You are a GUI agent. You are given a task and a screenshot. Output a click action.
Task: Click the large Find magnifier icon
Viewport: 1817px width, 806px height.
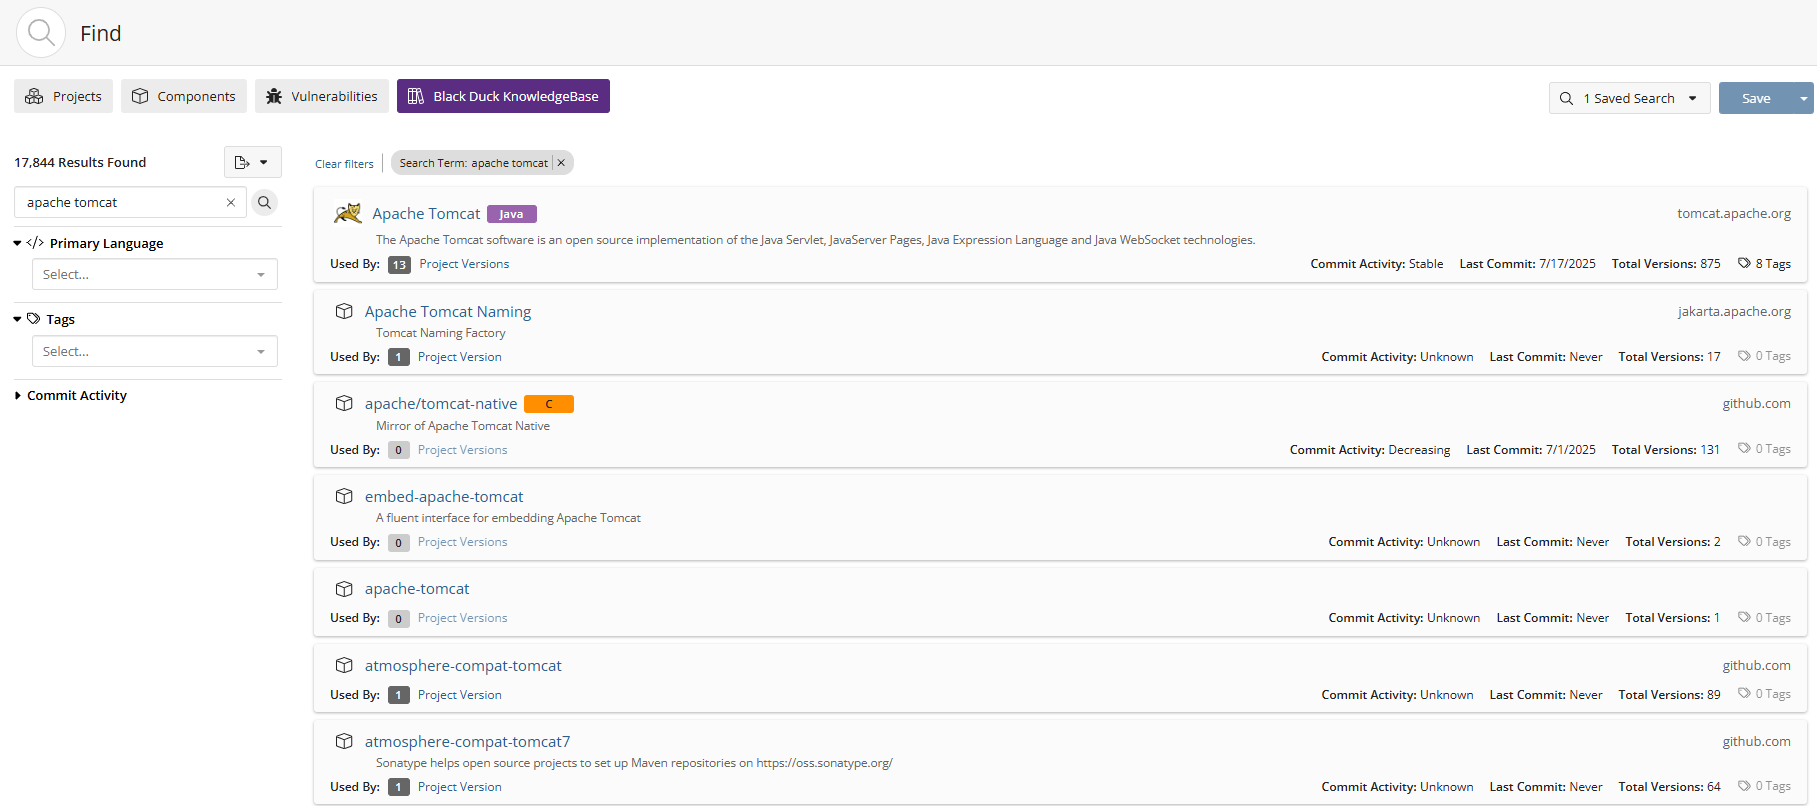[x=41, y=33]
